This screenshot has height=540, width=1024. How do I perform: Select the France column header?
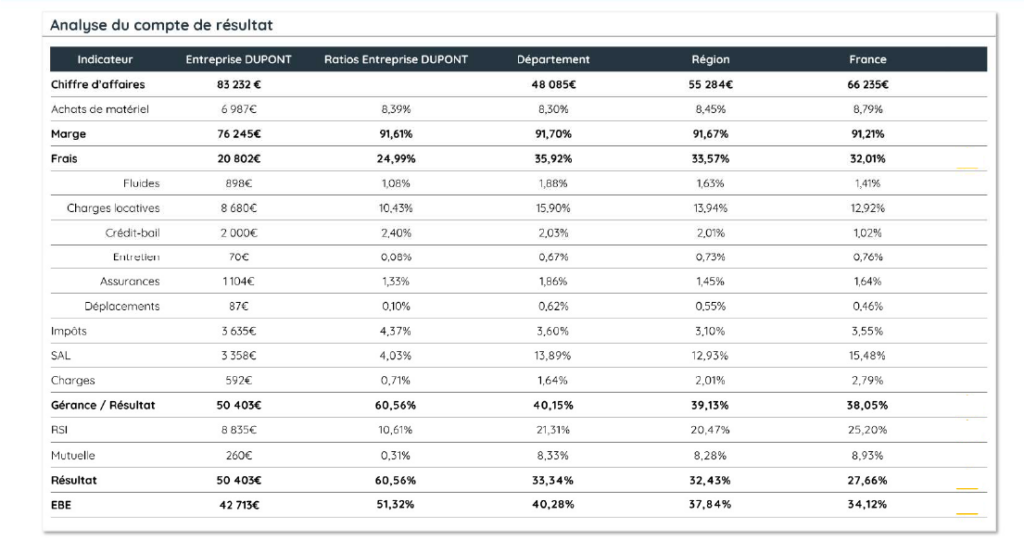(x=867, y=59)
